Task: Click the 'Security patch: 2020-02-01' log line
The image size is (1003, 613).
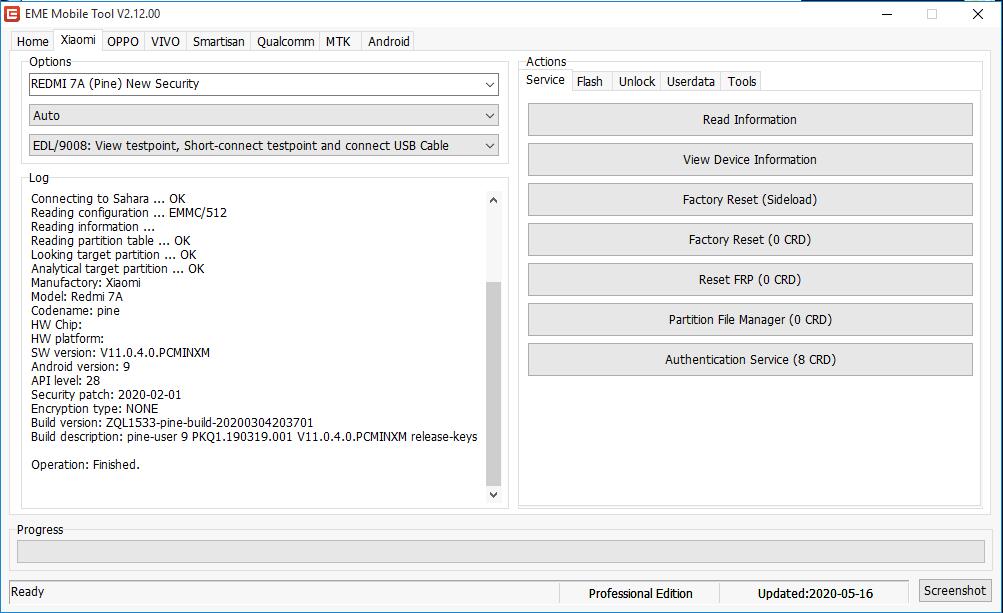Action: 106,395
